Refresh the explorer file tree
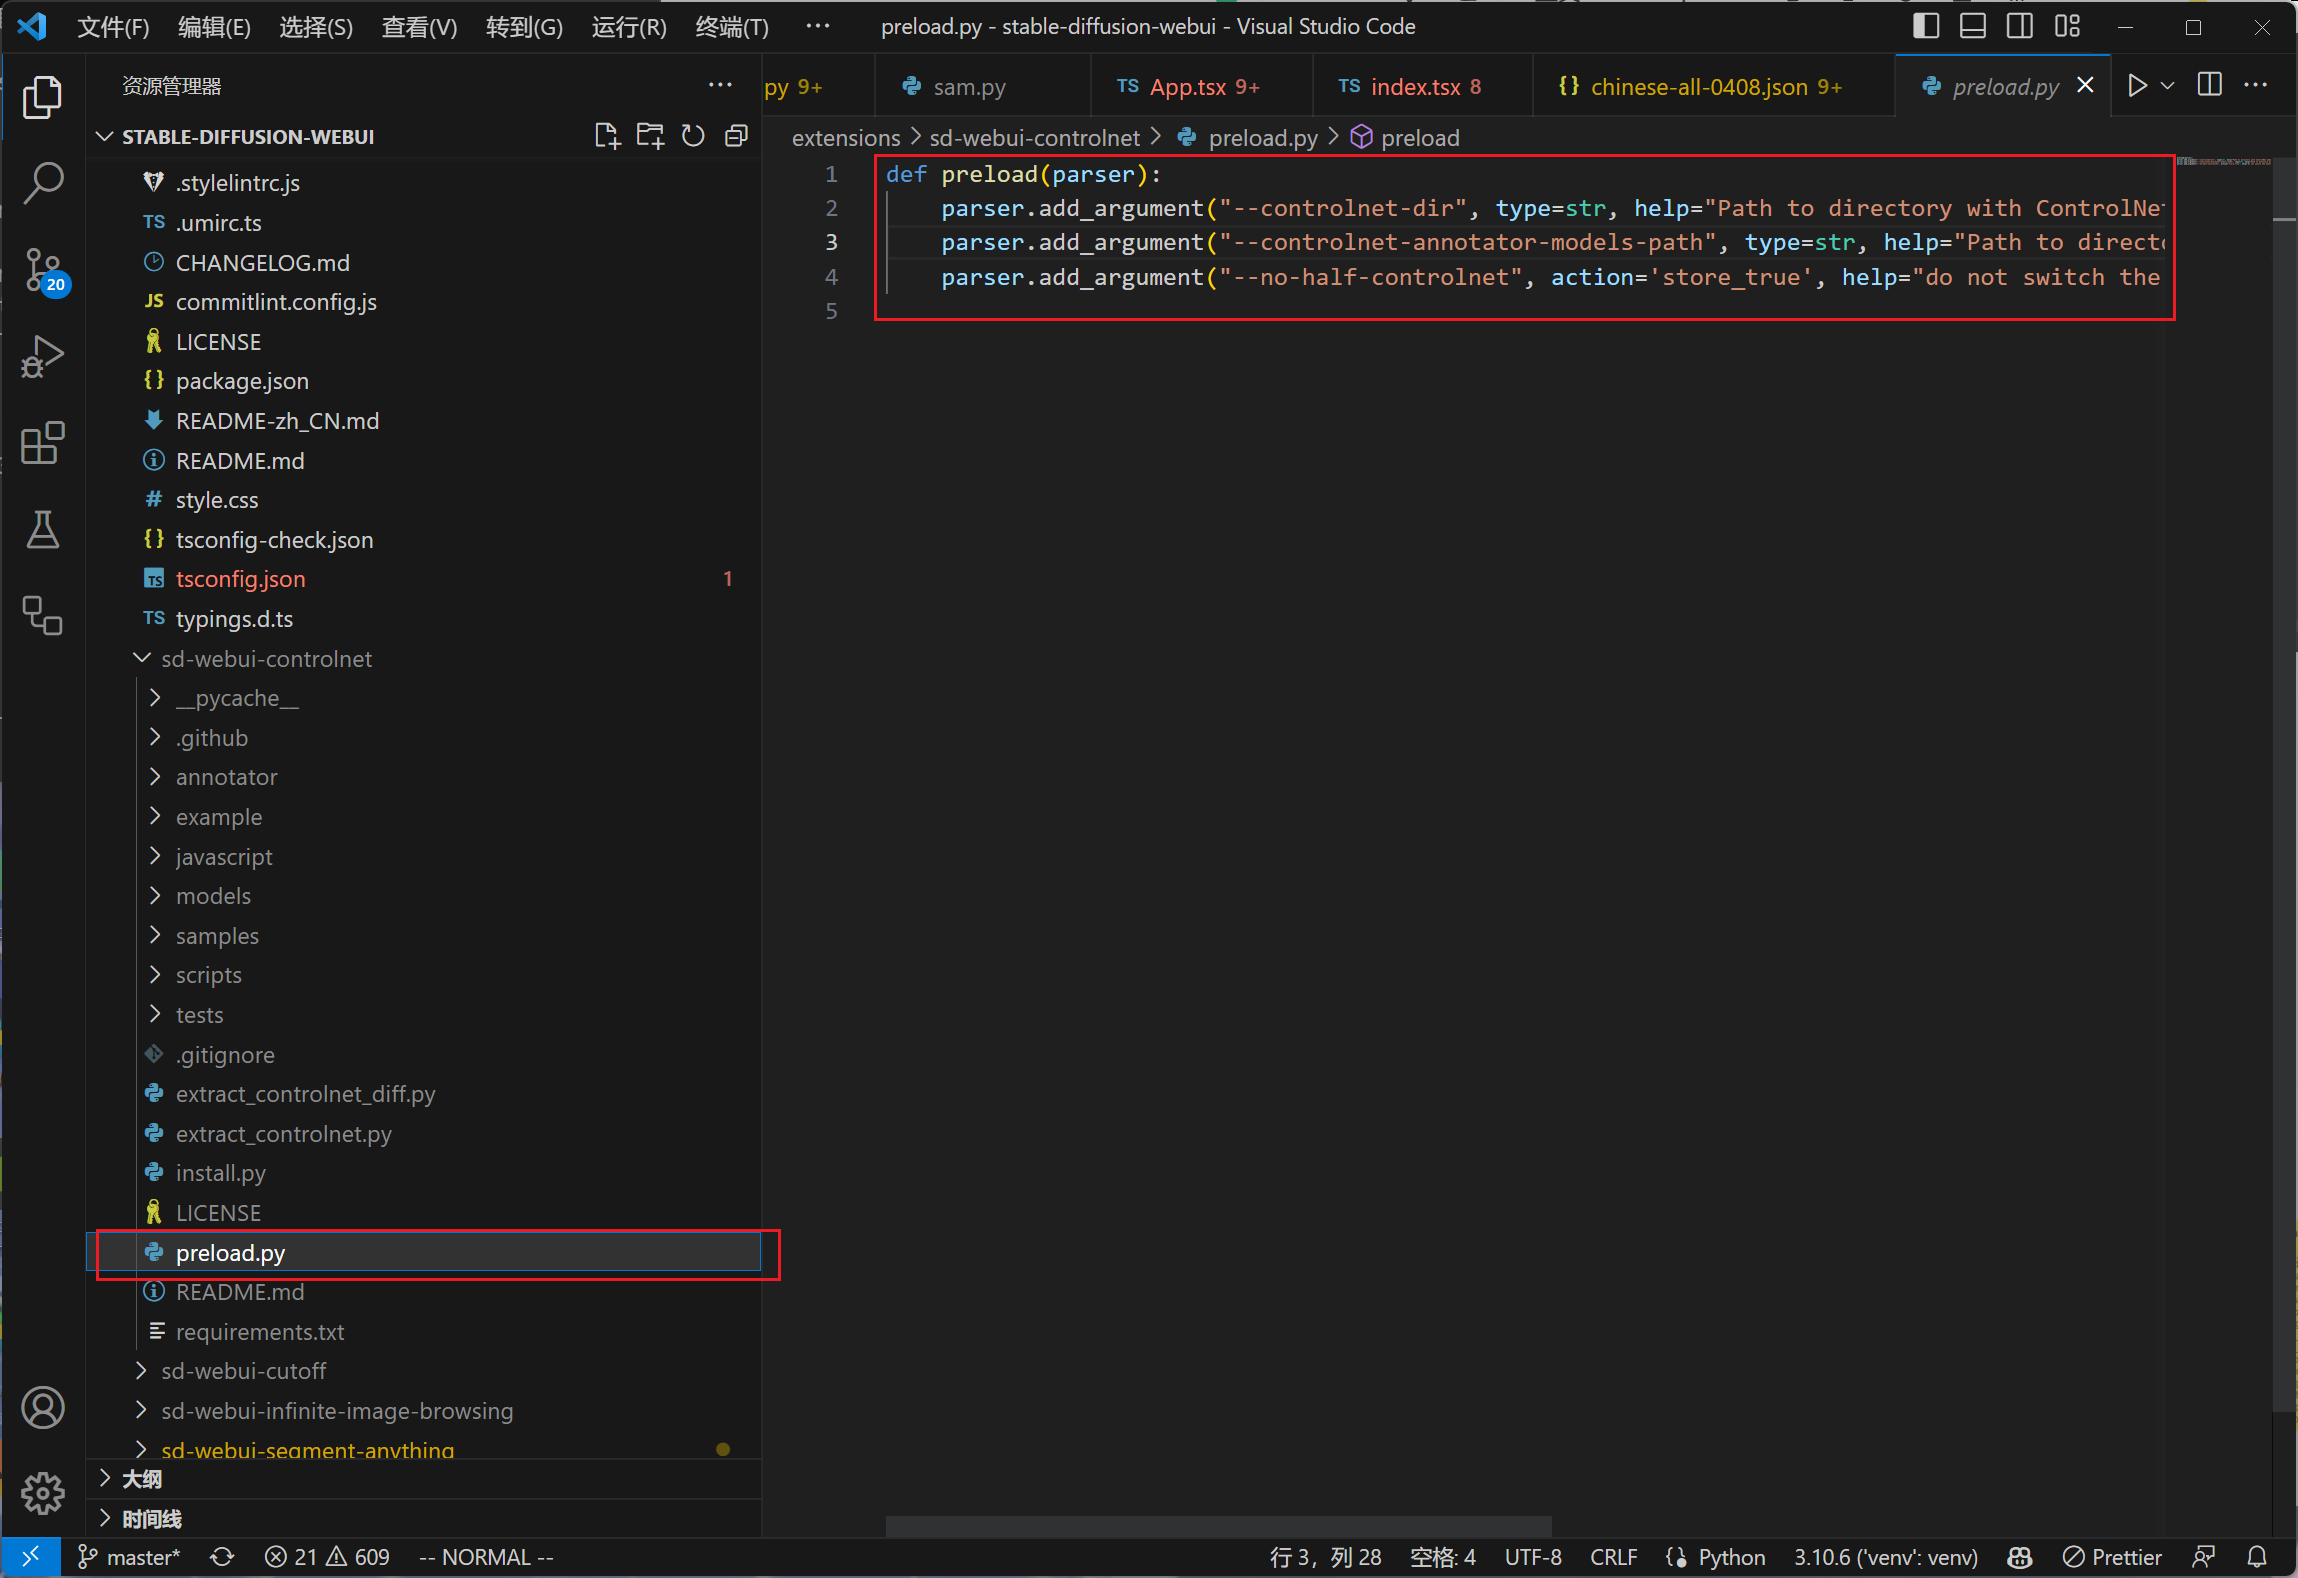 click(693, 136)
